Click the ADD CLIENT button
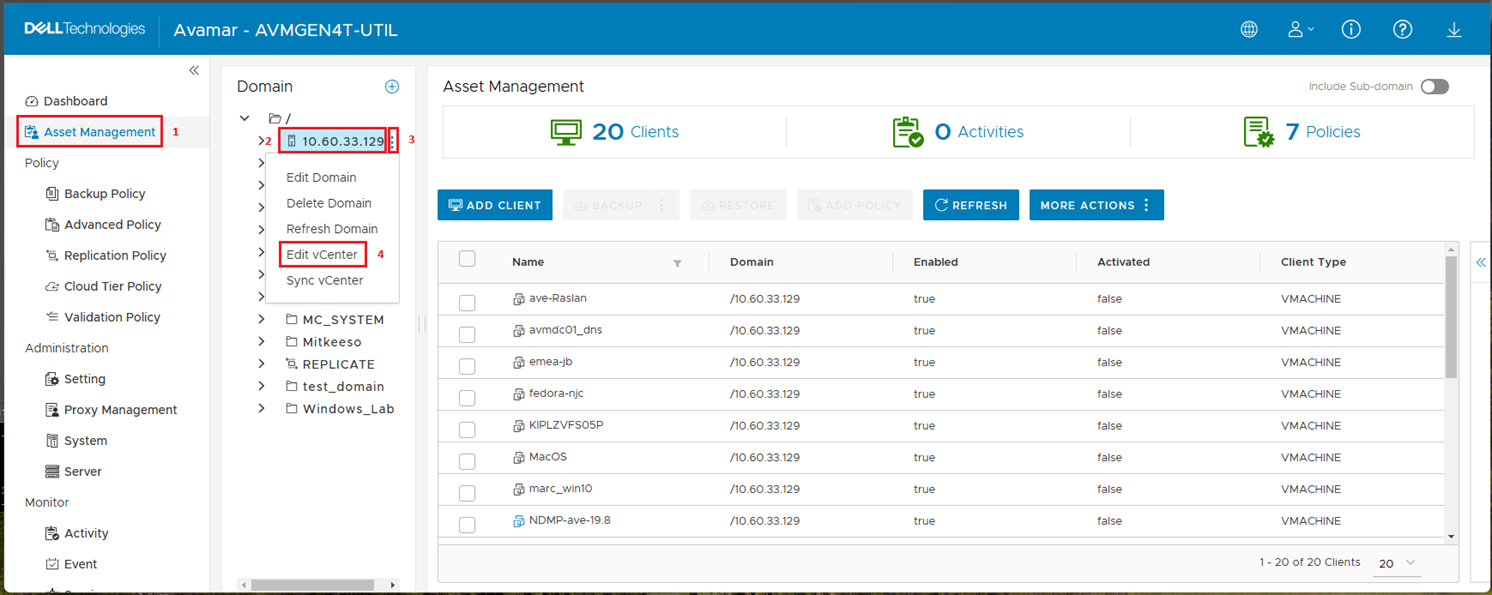Image resolution: width=1492 pixels, height=595 pixels. pos(495,204)
